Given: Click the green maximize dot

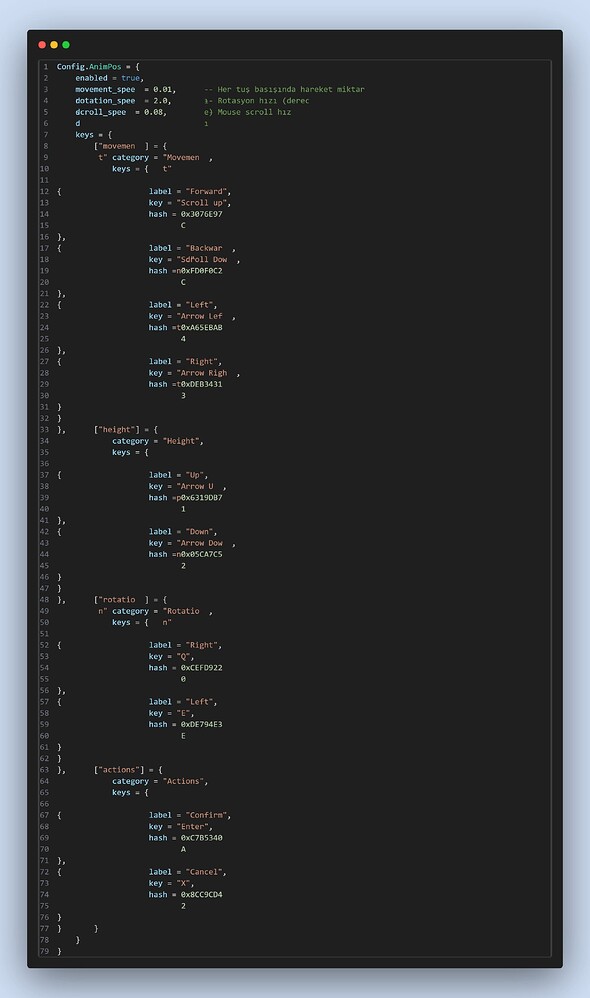Looking at the screenshot, I should [x=66, y=45].
